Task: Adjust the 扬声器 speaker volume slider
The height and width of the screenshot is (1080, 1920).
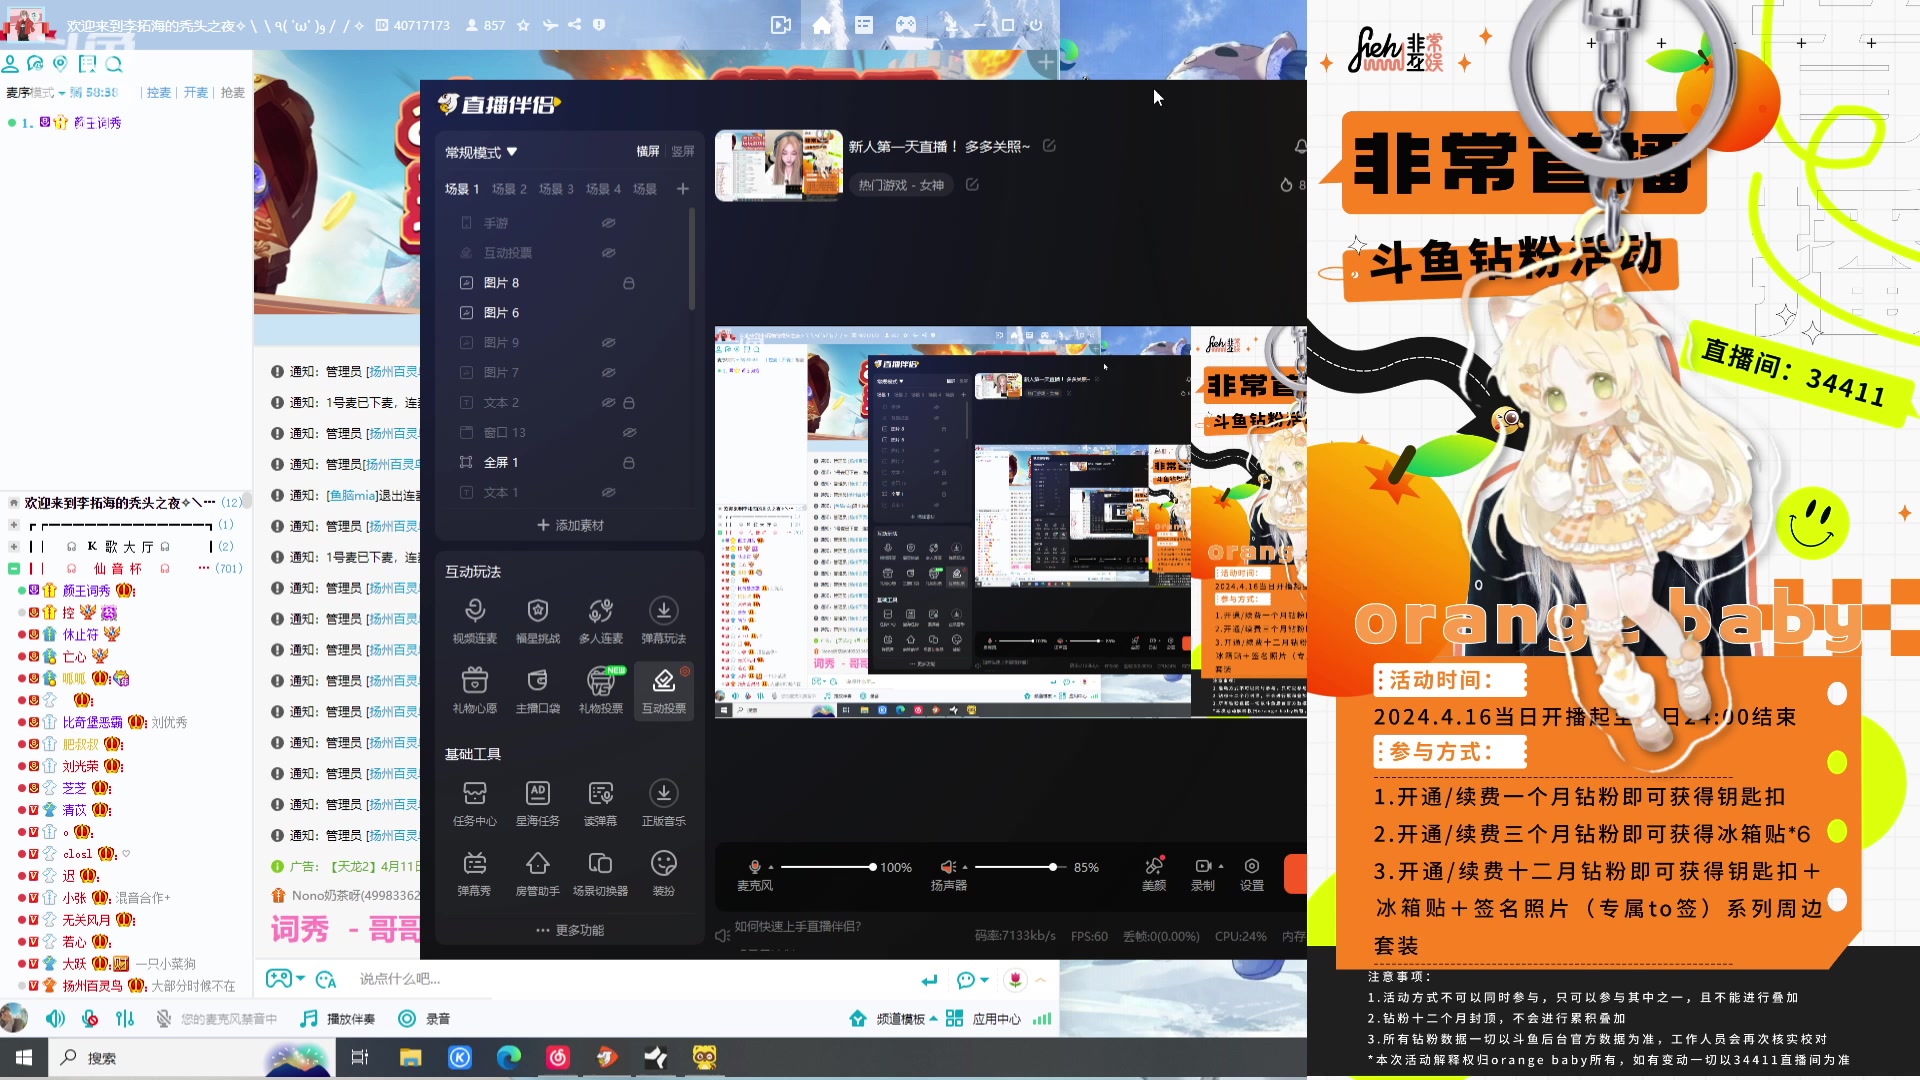Action: (x=1053, y=867)
